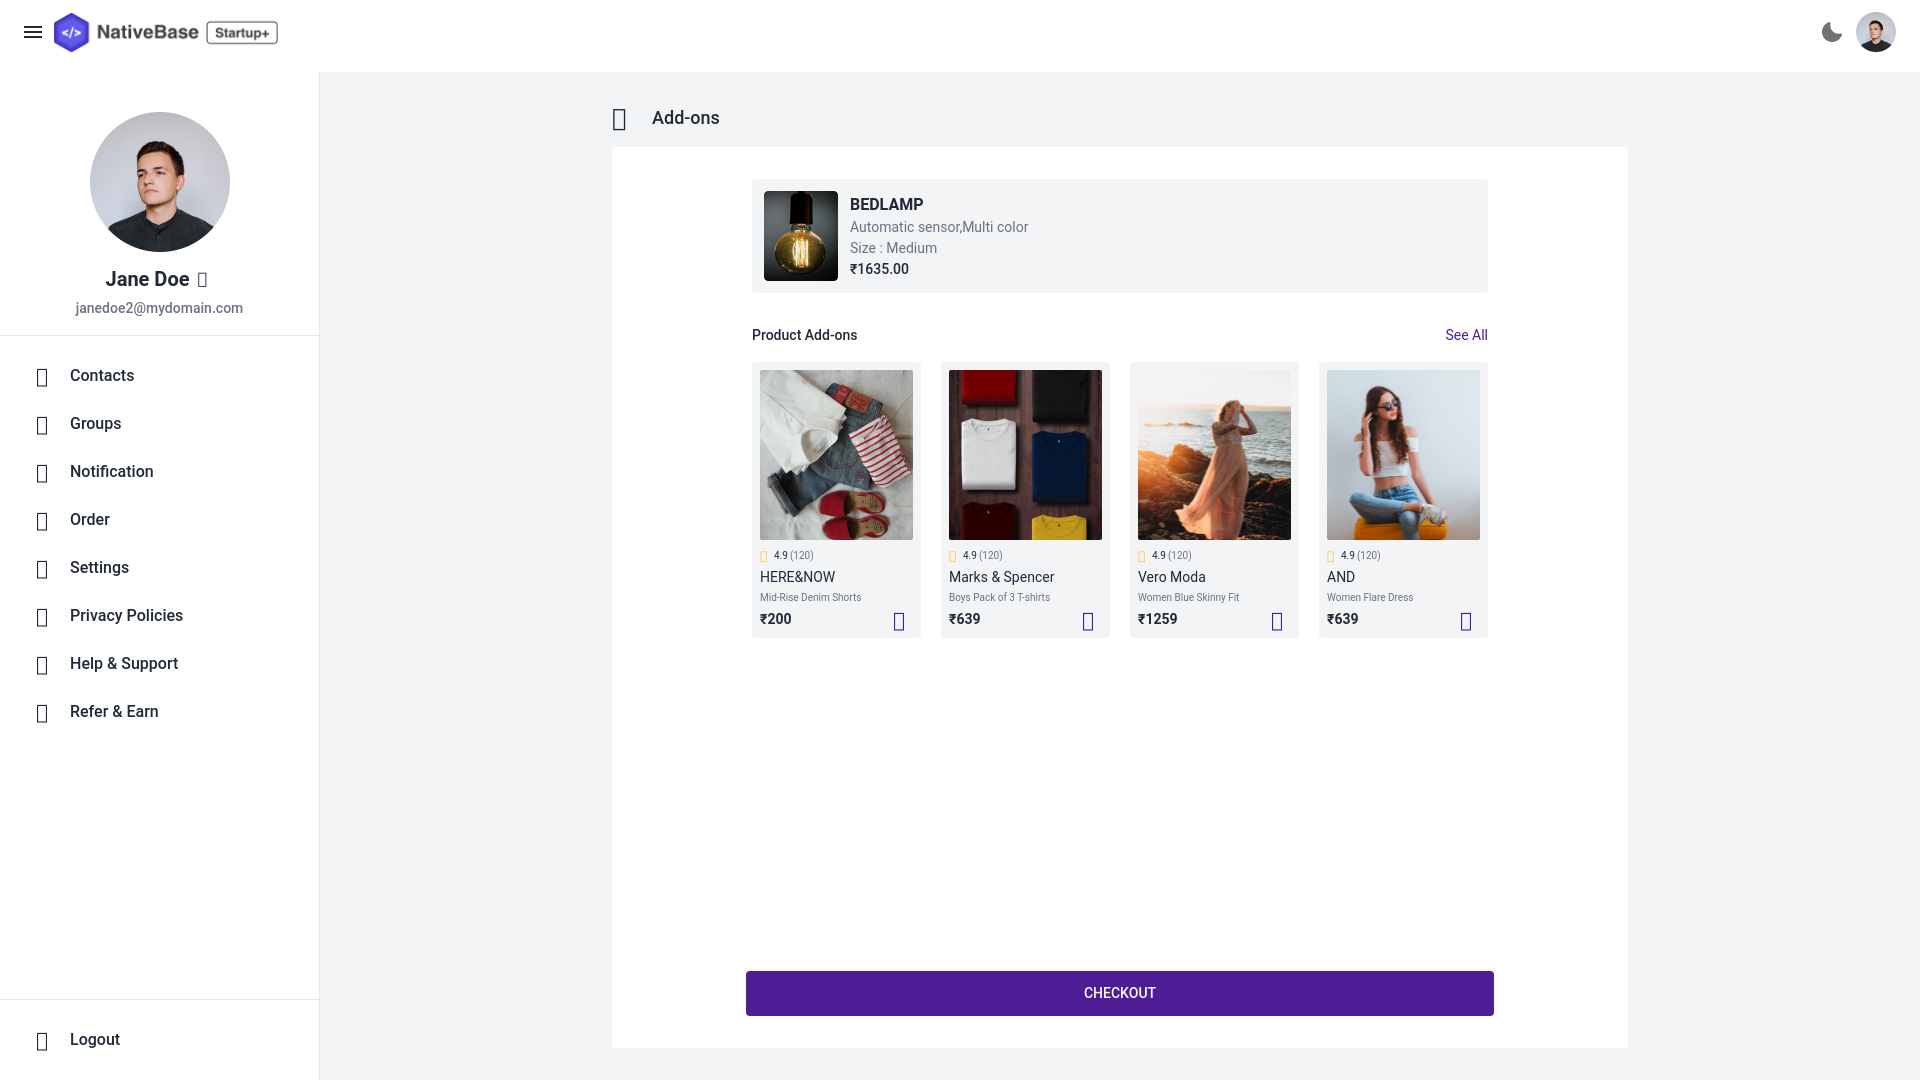The image size is (1920, 1080).
Task: Open HERE&NOW denim shorts image
Action: pyautogui.click(x=836, y=455)
